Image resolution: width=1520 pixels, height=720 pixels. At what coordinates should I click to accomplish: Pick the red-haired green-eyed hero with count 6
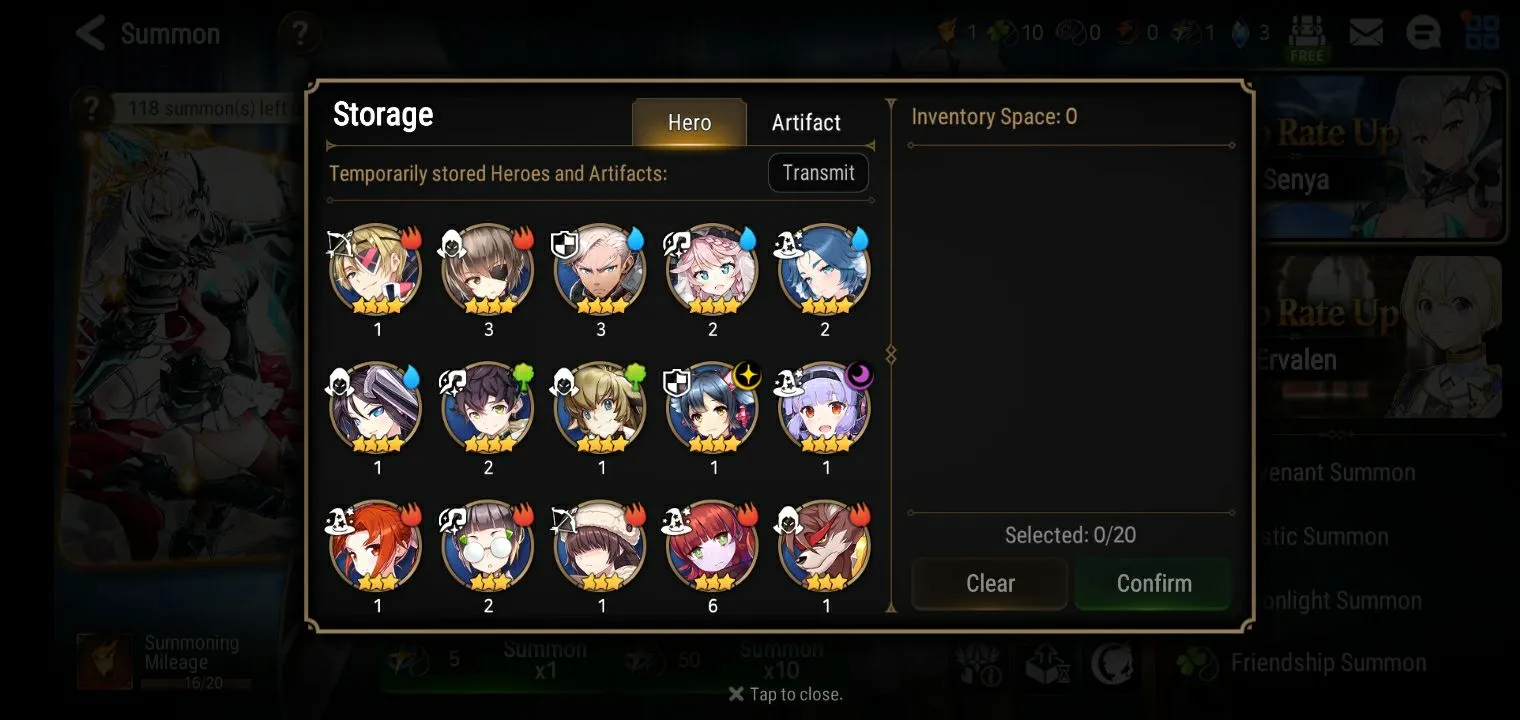712,547
